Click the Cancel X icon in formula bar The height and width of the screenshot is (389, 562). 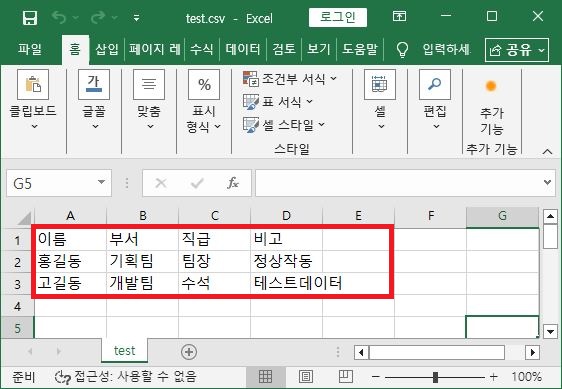click(161, 183)
